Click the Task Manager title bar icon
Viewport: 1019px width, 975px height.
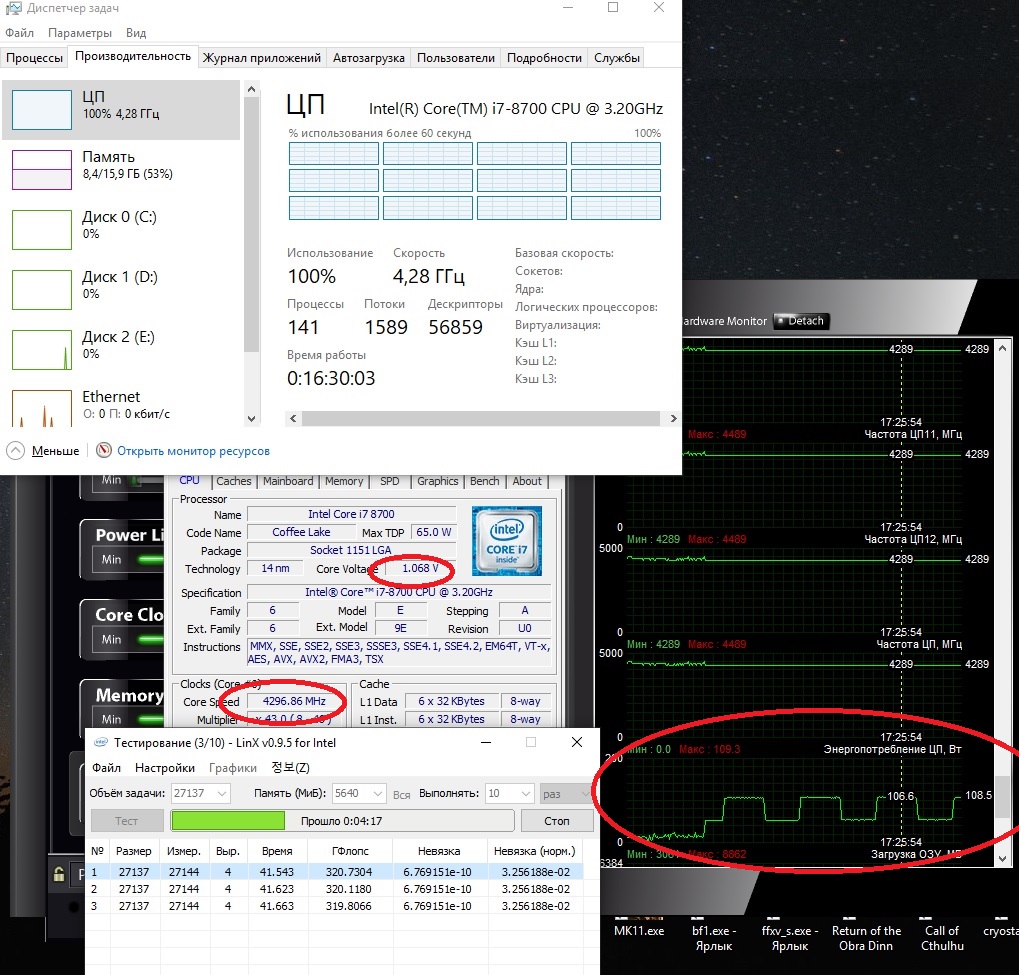point(12,8)
